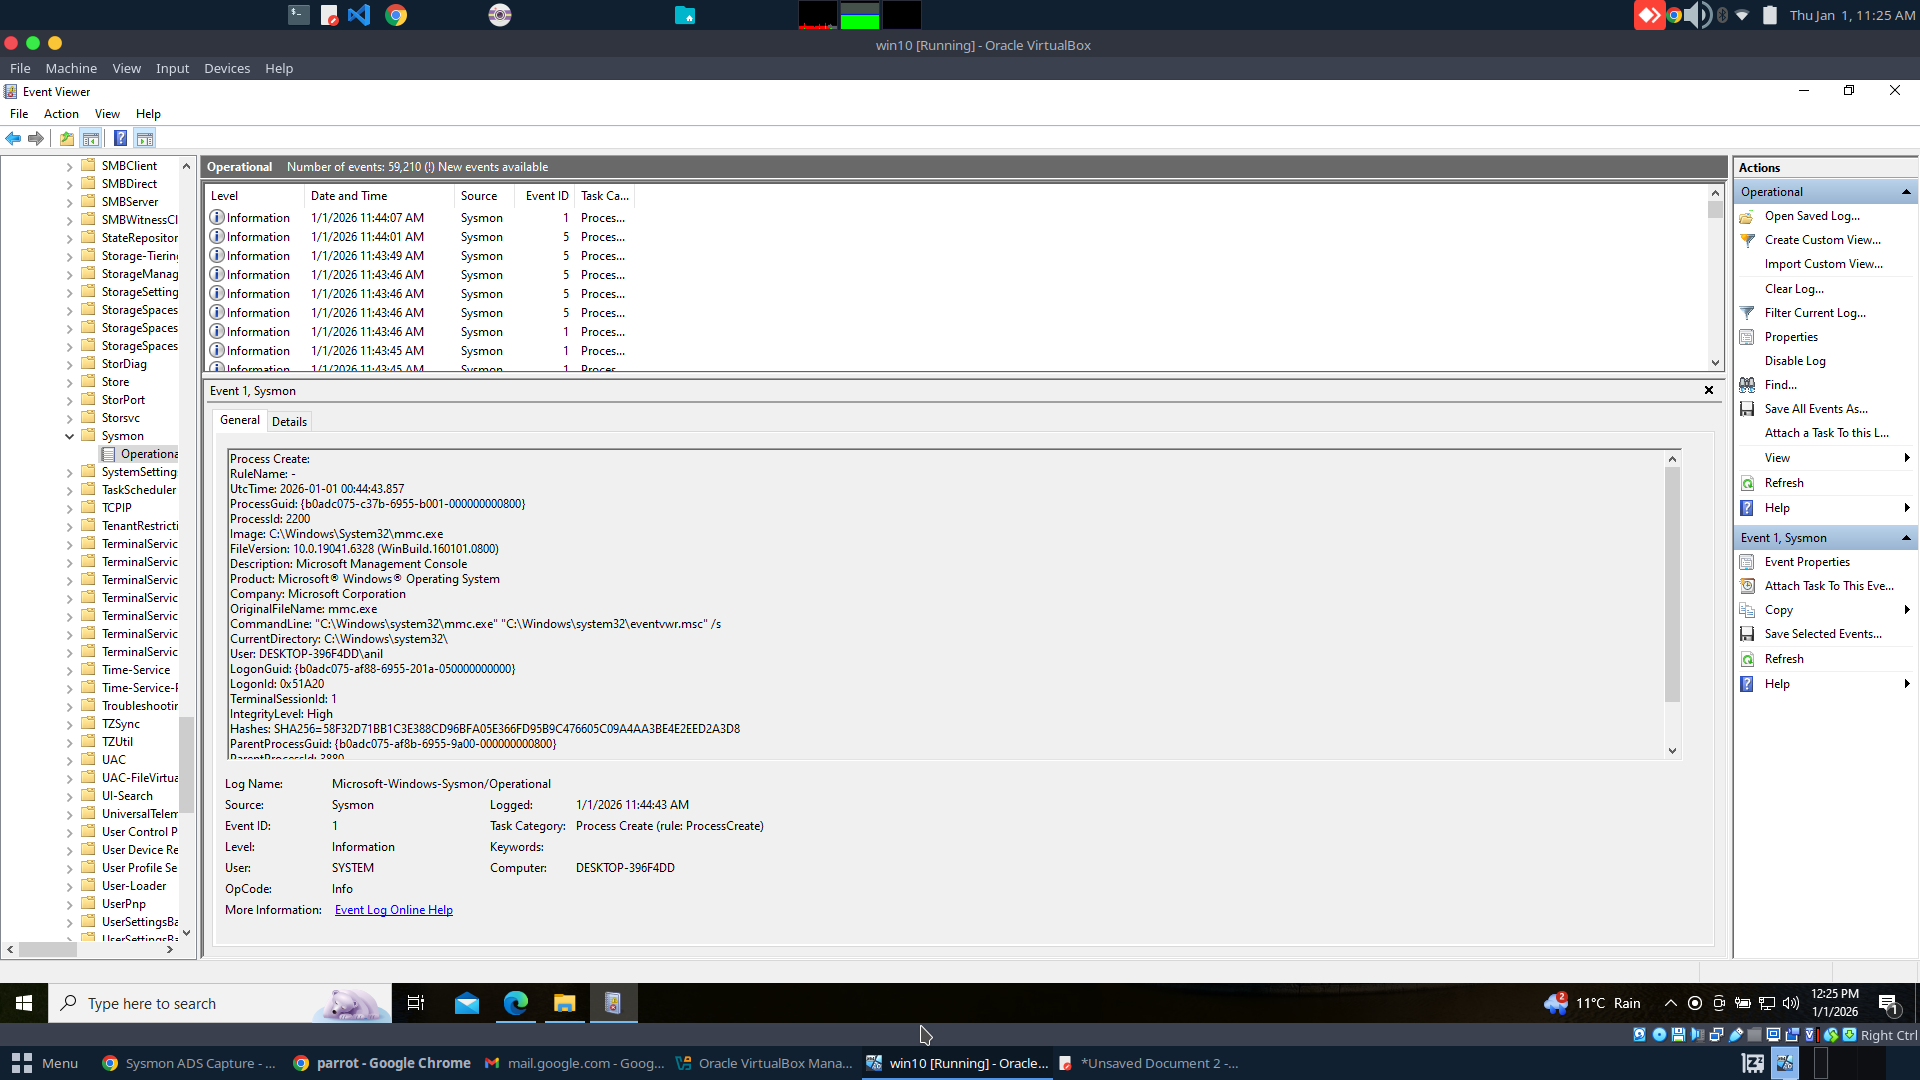Viewport: 1920px width, 1080px height.
Task: Click Find binoculars action
Action: (1780, 385)
